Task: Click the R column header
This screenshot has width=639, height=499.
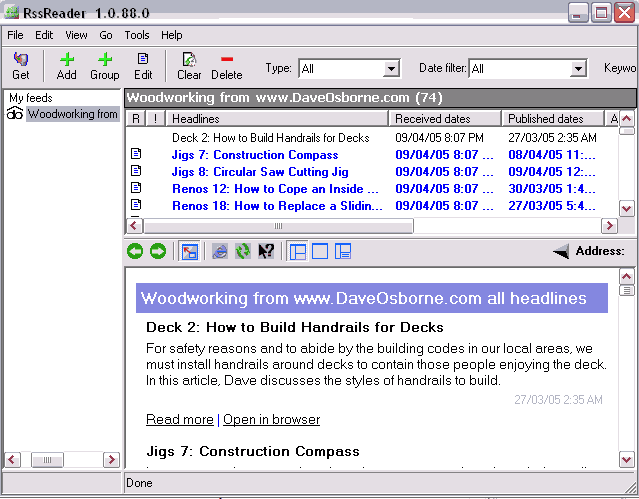Action: pos(136,119)
